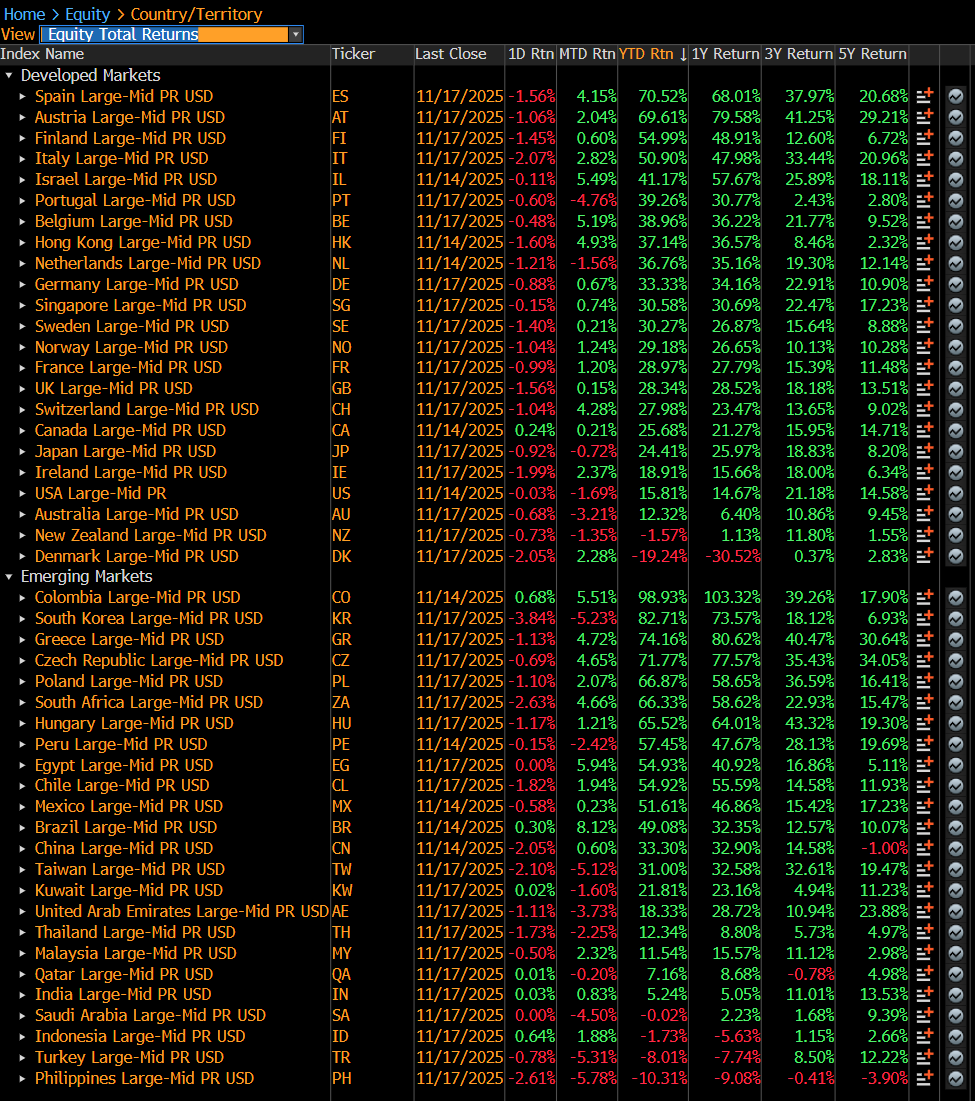975x1101 pixels.
Task: Open chart for Colombia Large-Mid PR USD
Action: pyautogui.click(x=956, y=597)
